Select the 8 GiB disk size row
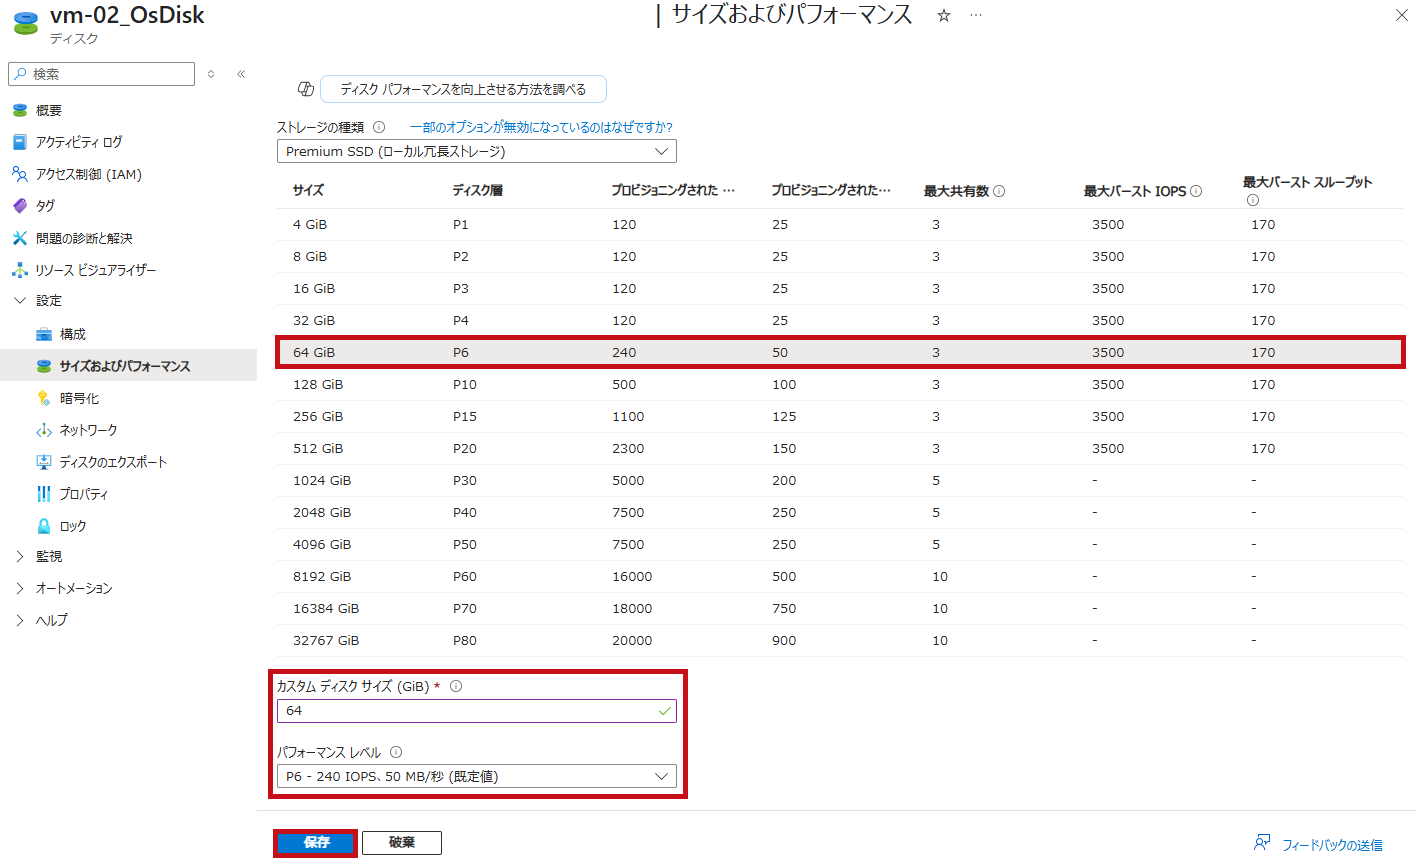The image size is (1416, 867). tap(839, 257)
